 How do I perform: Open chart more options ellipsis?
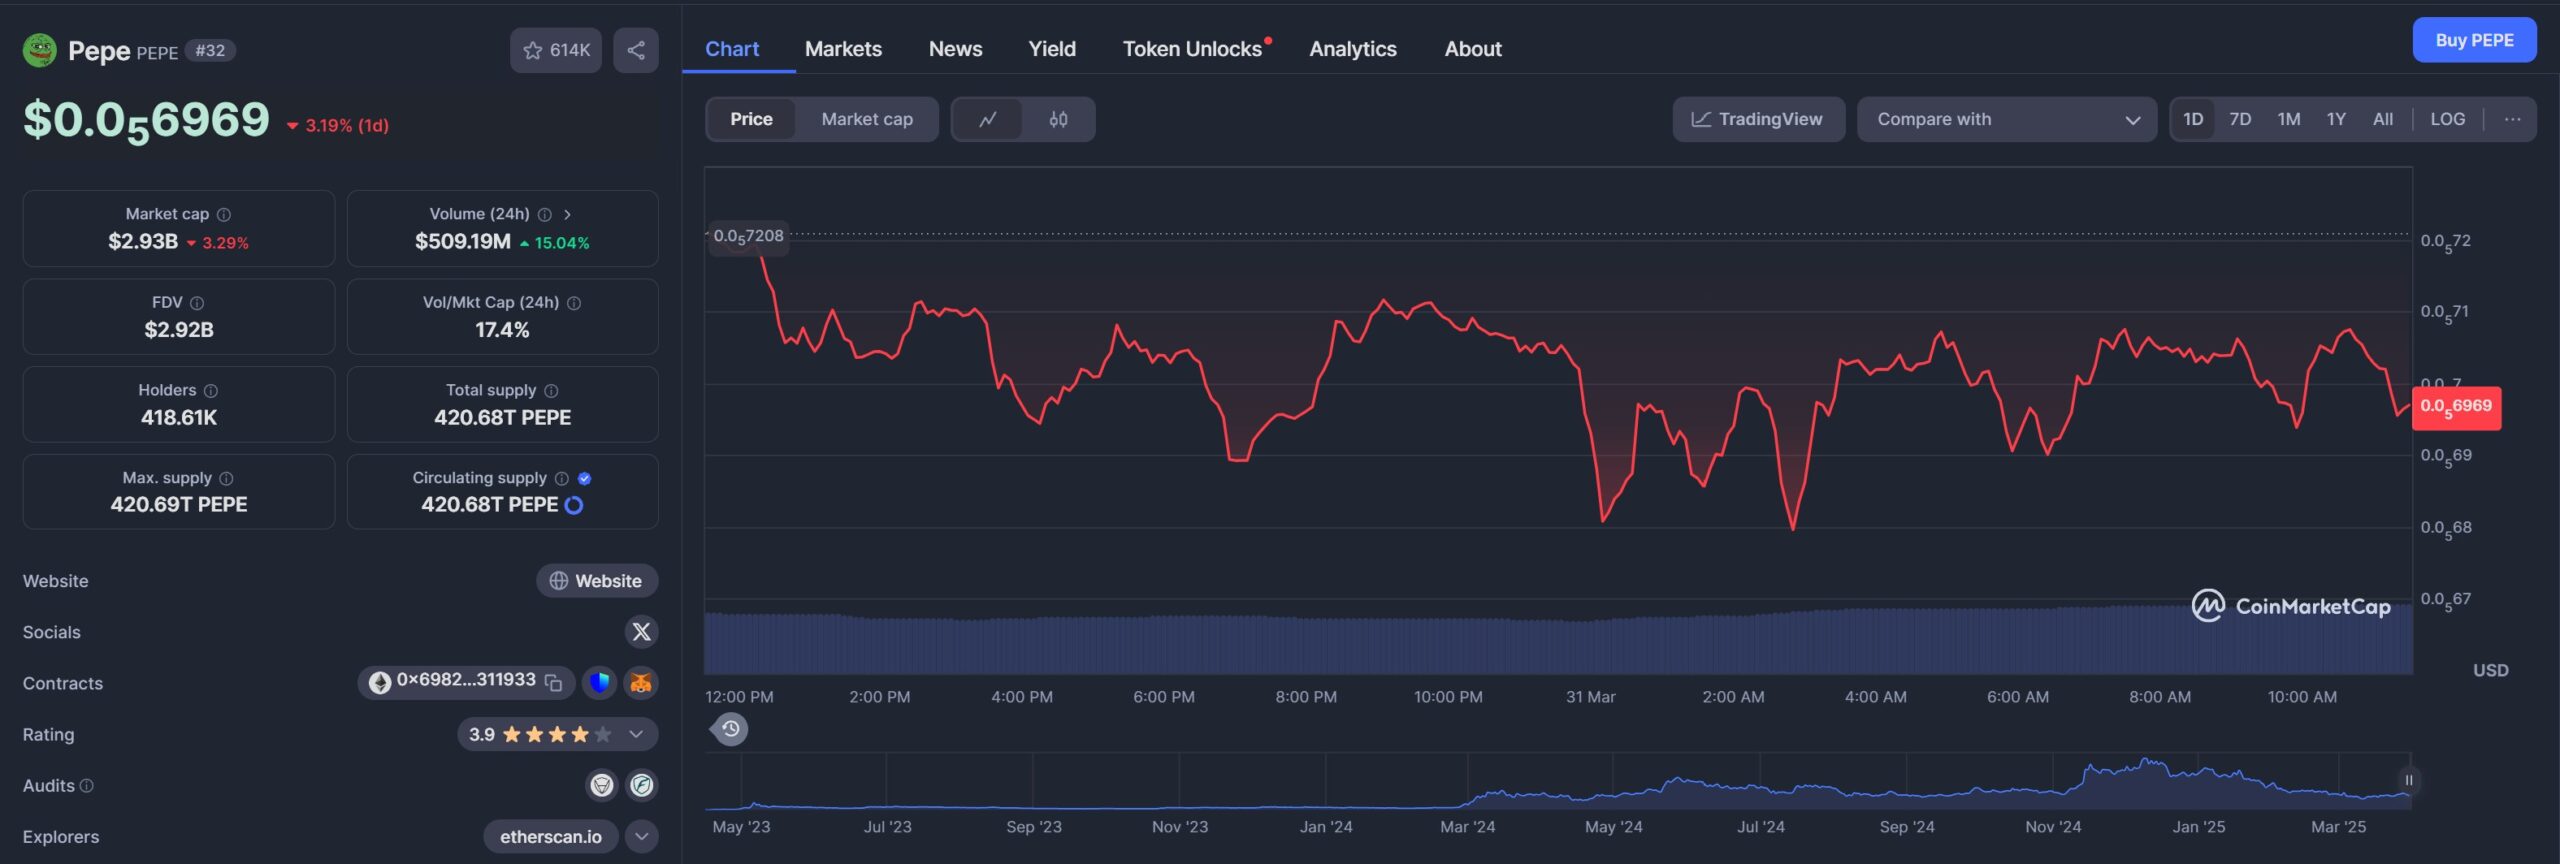click(x=2512, y=119)
